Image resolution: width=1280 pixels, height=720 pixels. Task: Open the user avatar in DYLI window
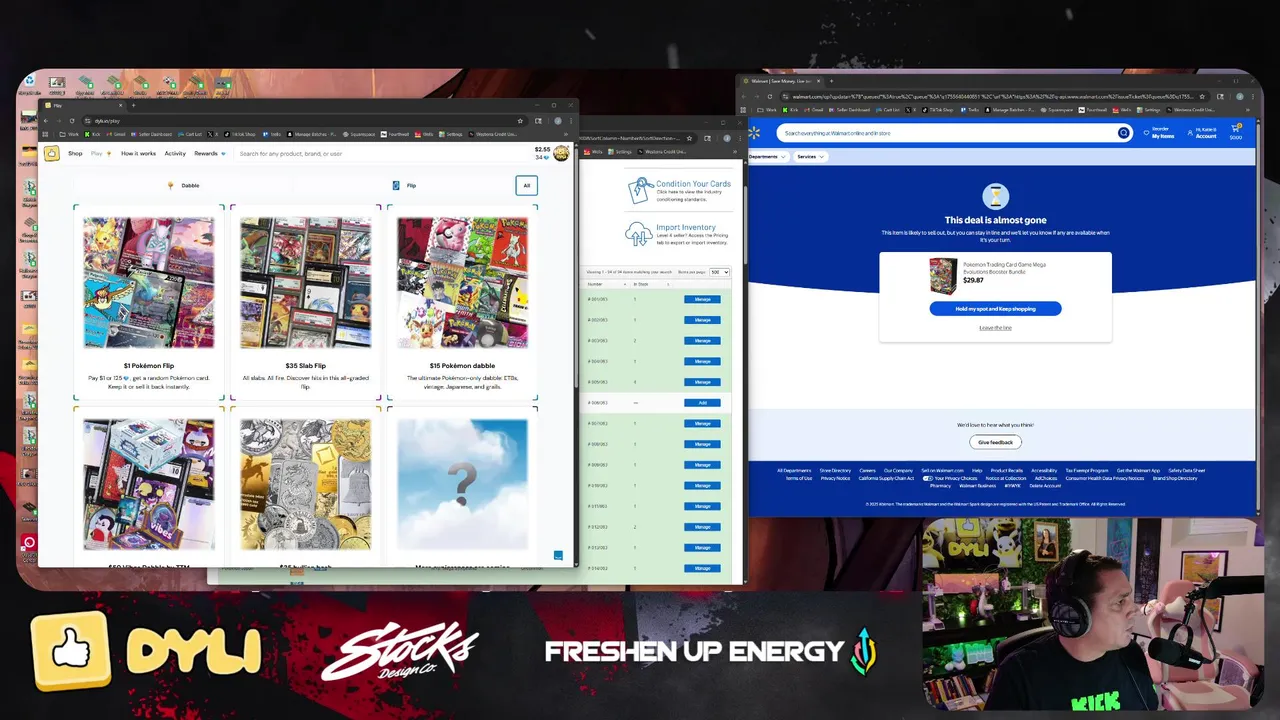tap(562, 153)
